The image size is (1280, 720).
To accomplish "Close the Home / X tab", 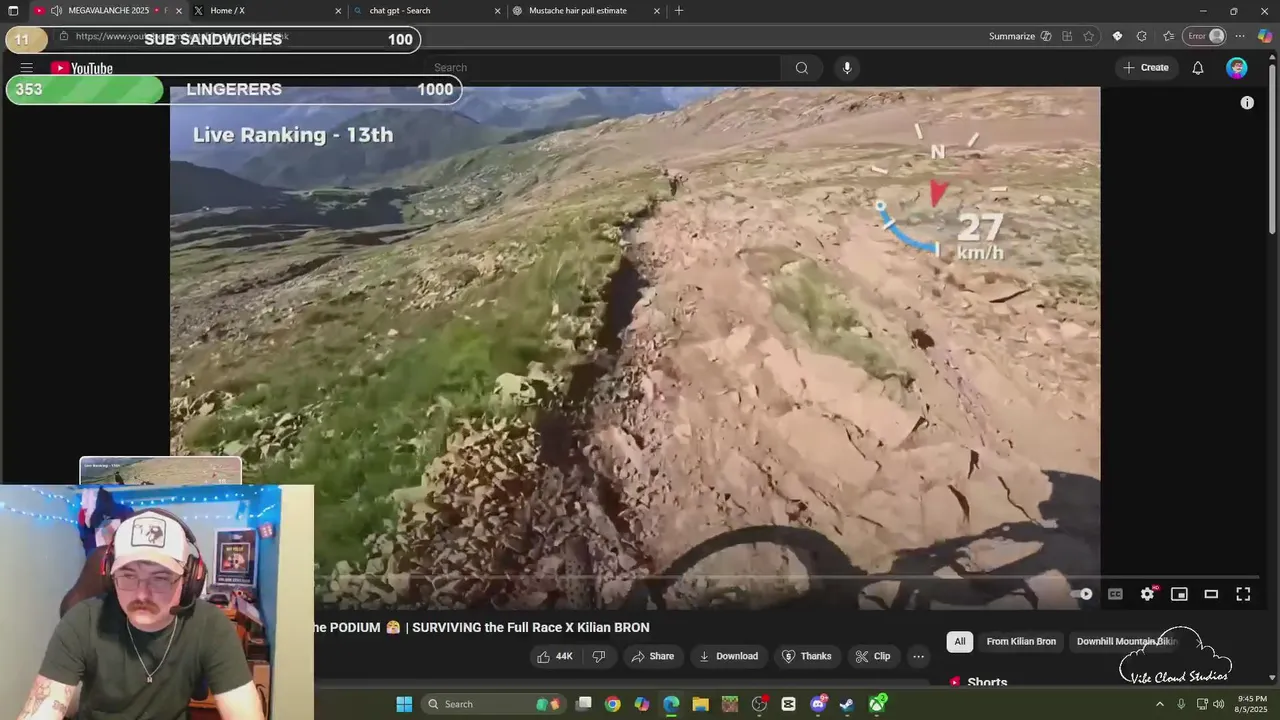I will click(x=338, y=11).
